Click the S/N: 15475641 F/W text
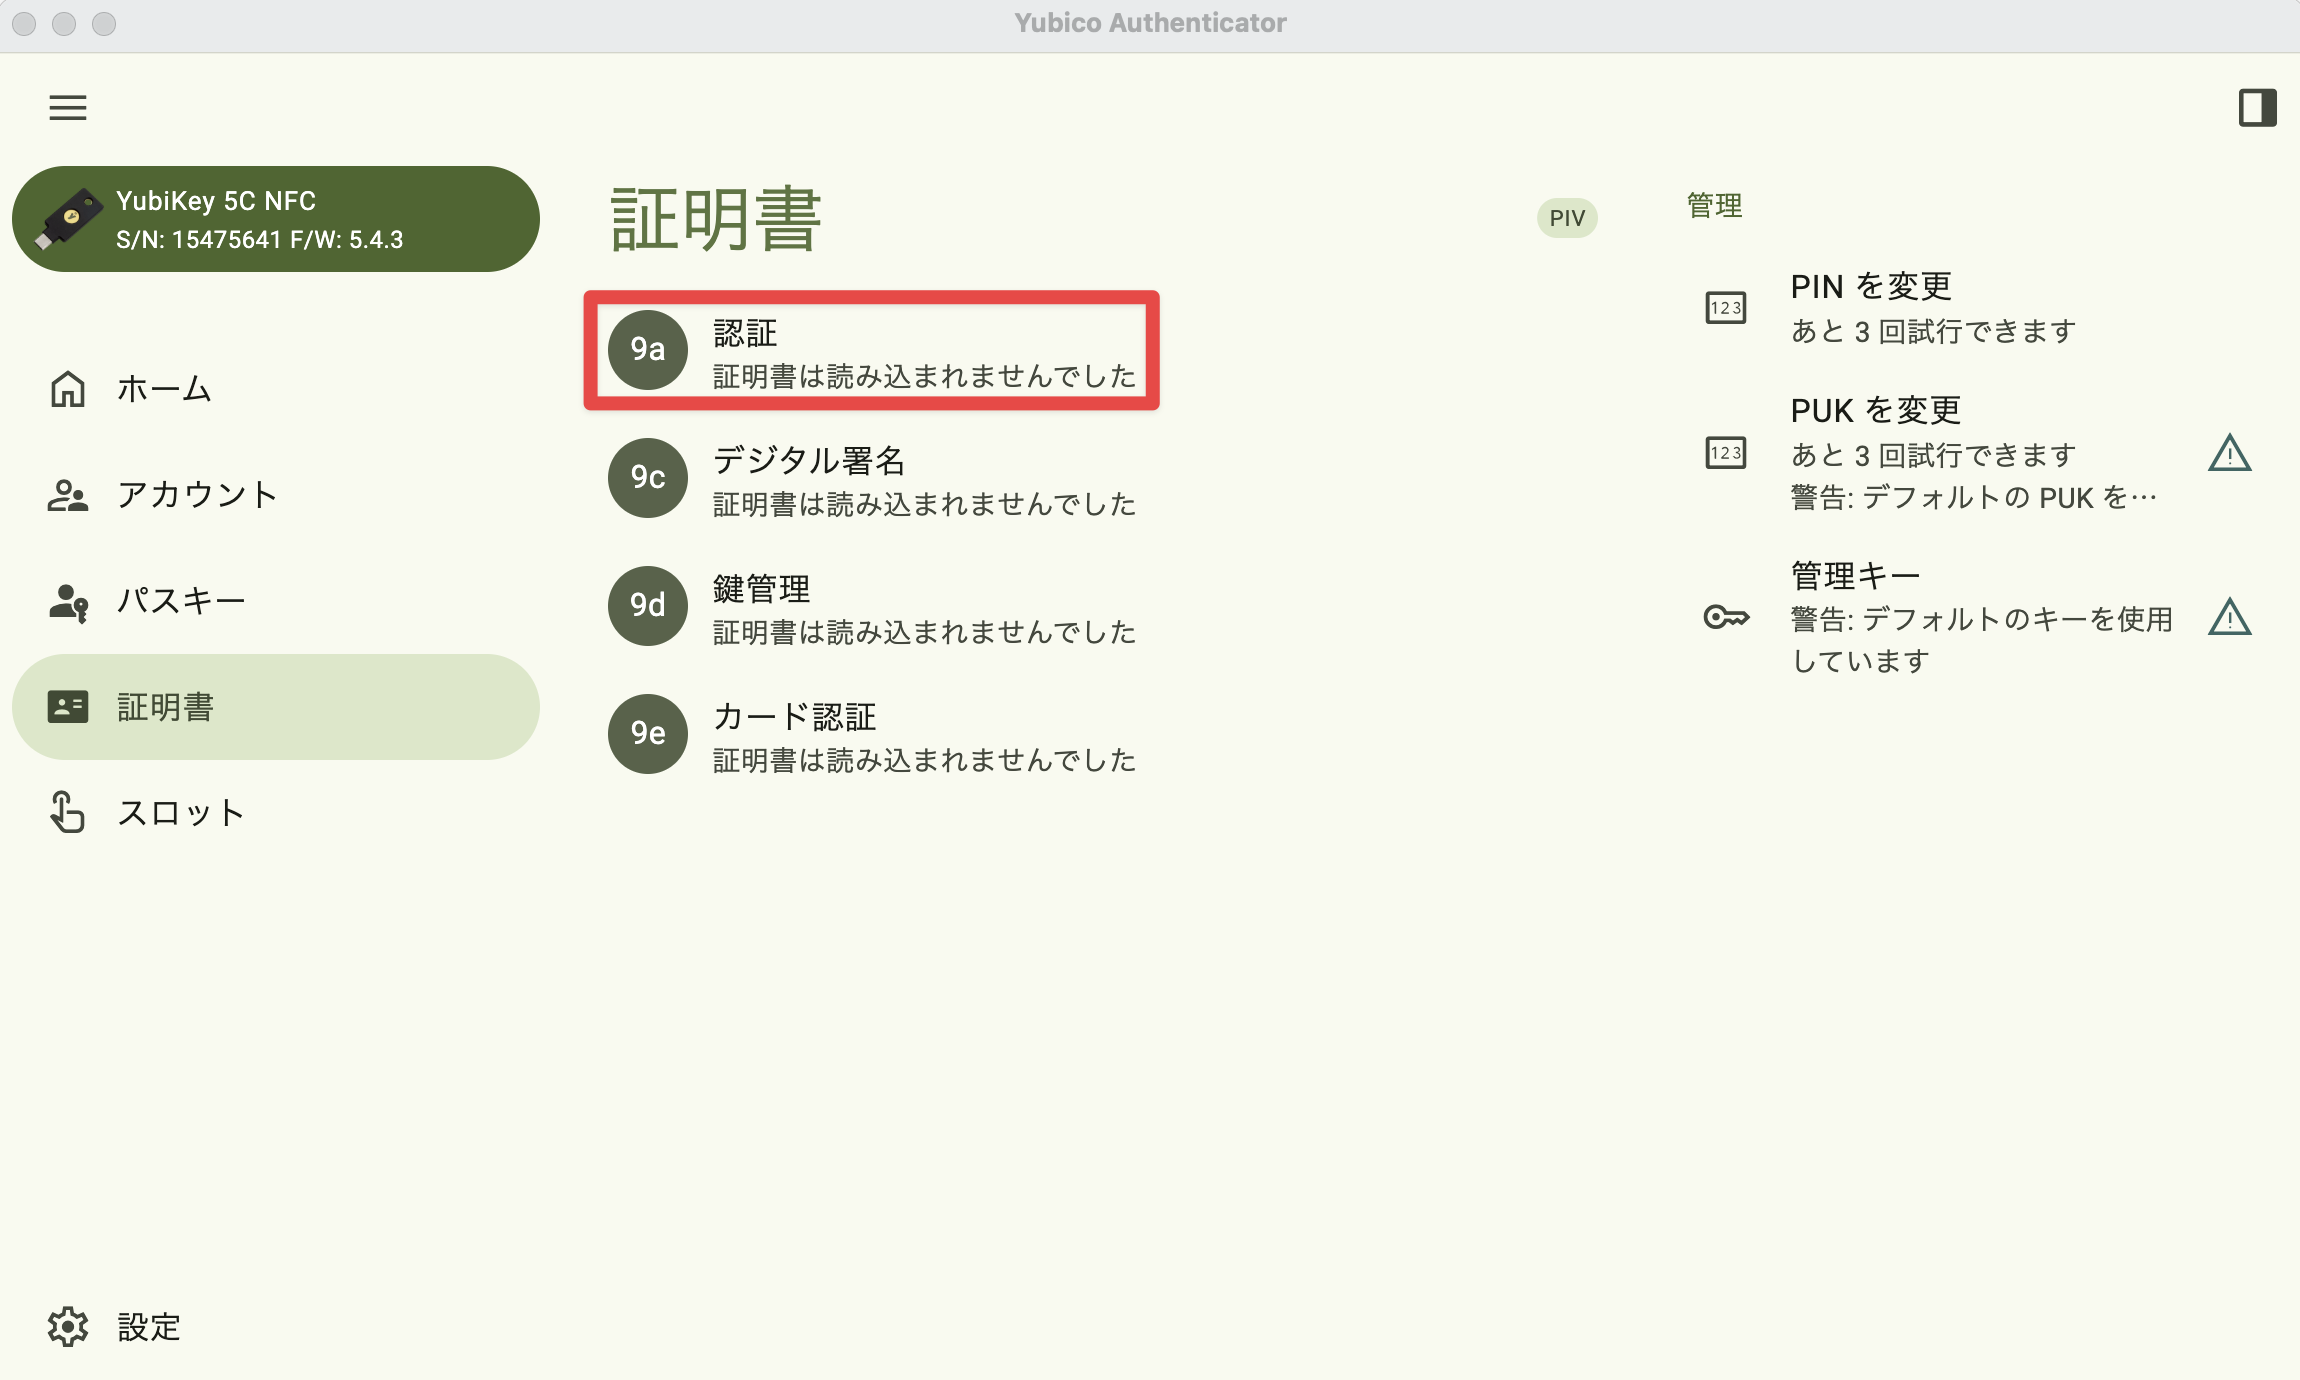The image size is (2300, 1380). click(x=260, y=240)
